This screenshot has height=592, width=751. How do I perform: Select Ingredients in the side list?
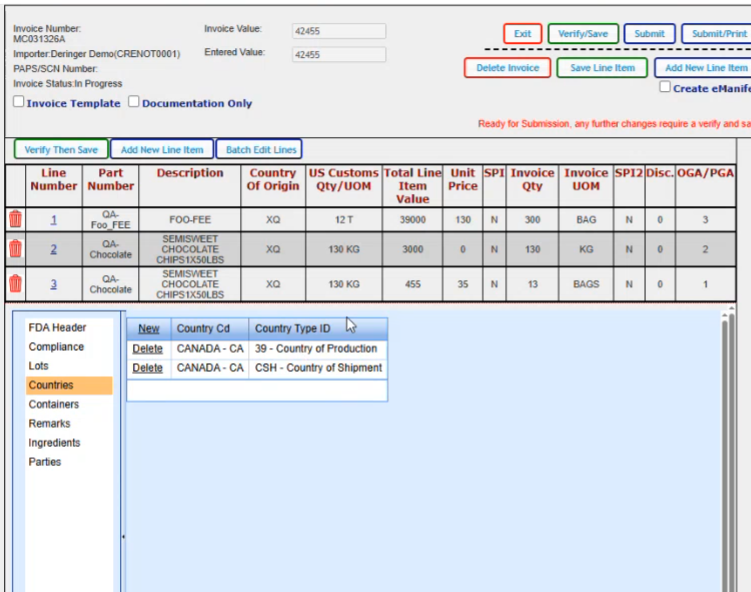[x=54, y=443]
